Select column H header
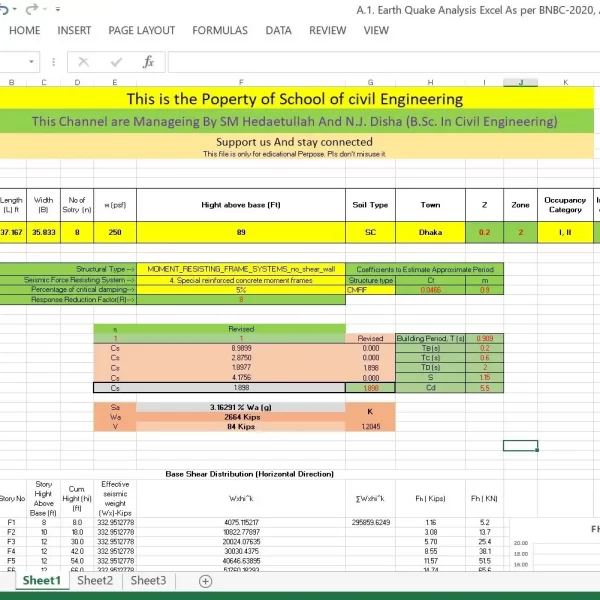Image resolution: width=600 pixels, height=600 pixels. (430, 82)
